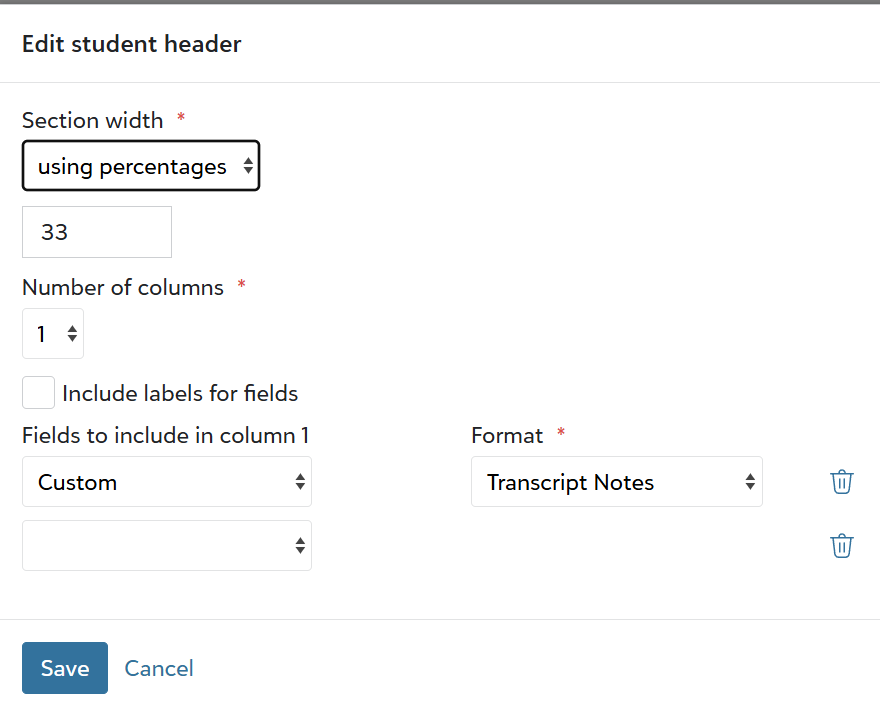Click the 'Include labels for fields' label text
This screenshot has height=708, width=880.
(x=180, y=393)
